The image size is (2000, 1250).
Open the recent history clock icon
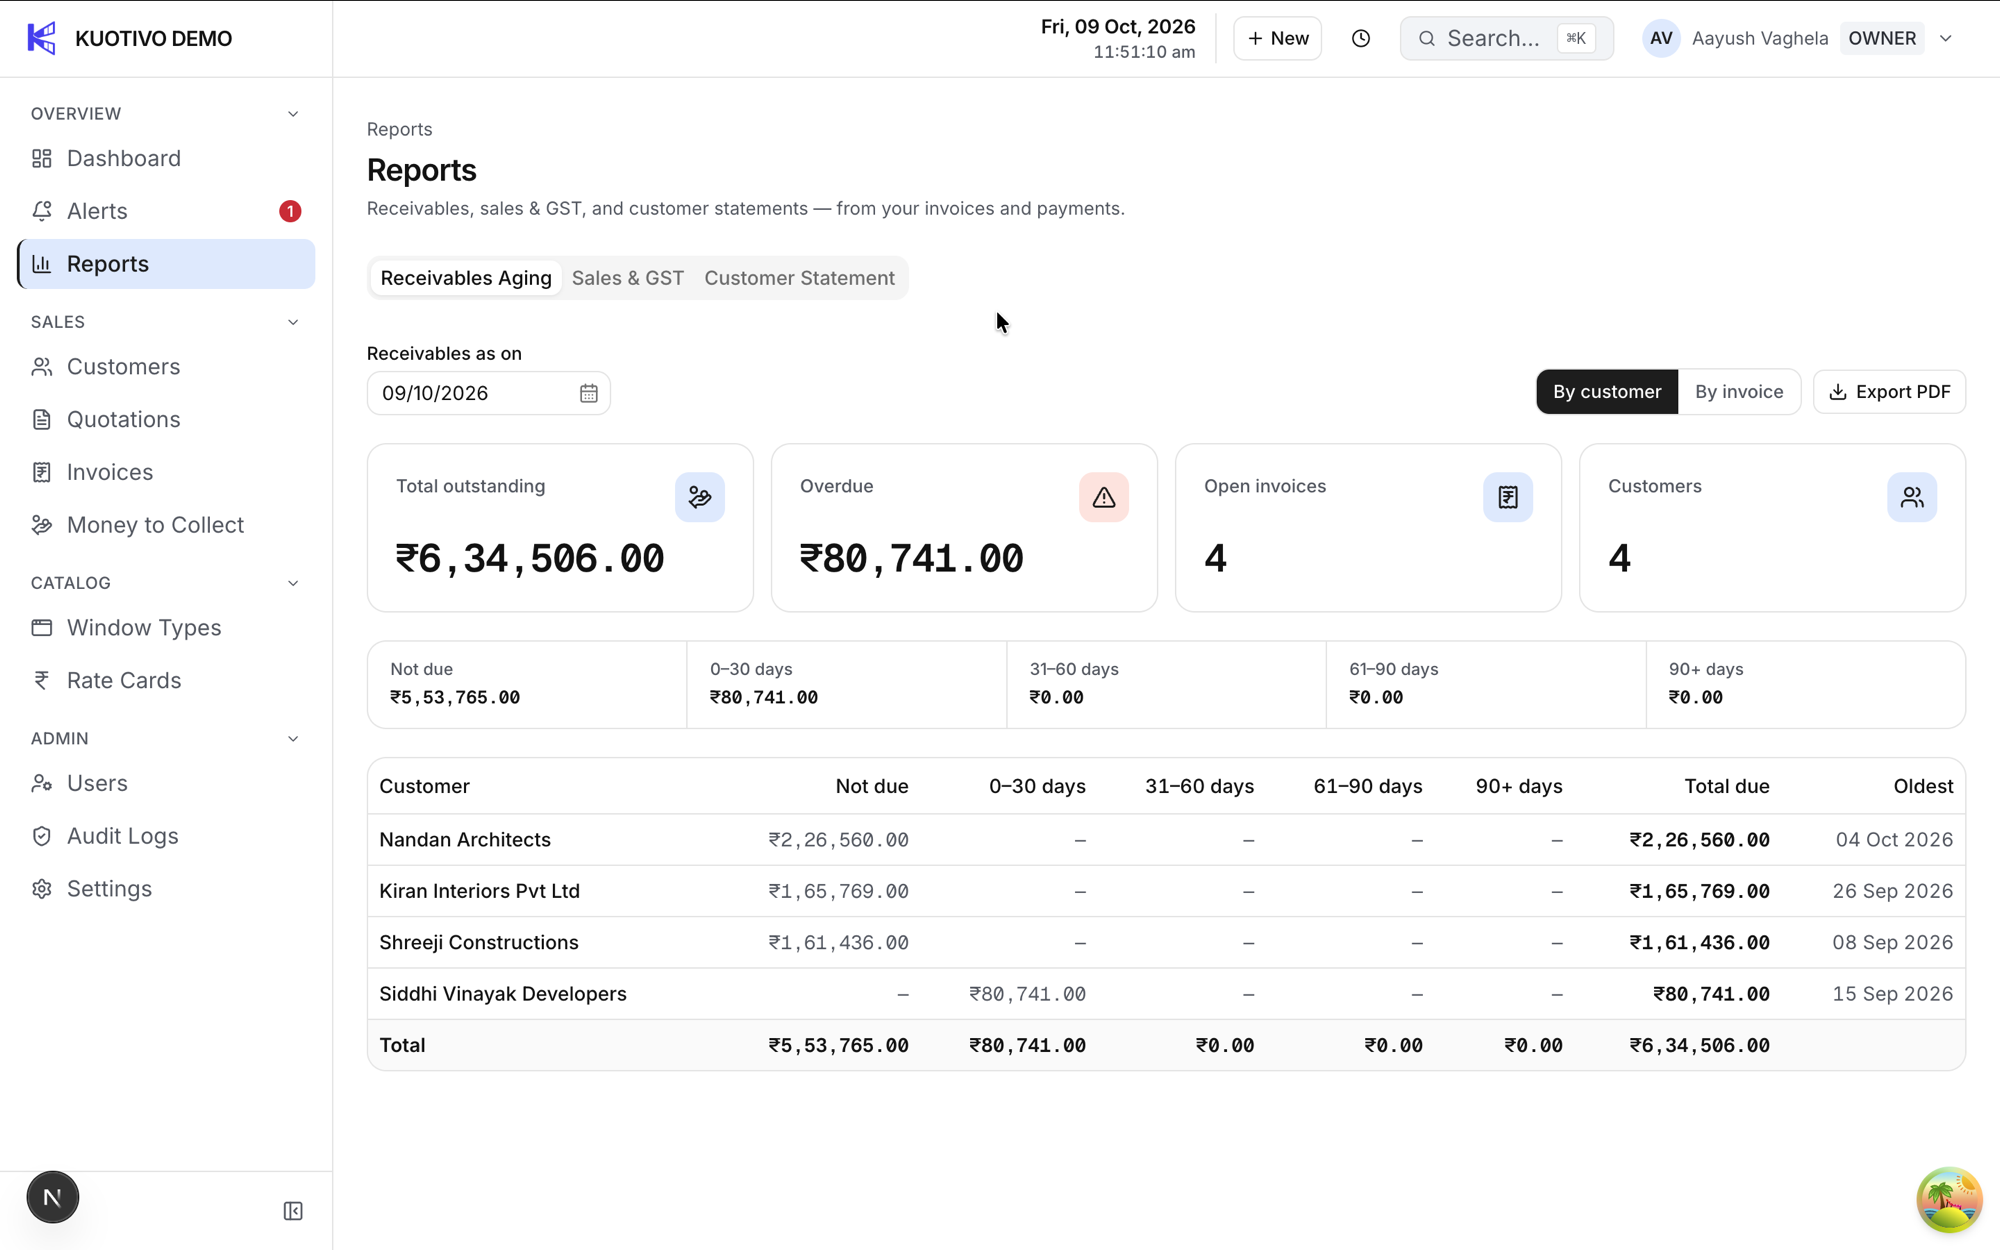[1361, 38]
